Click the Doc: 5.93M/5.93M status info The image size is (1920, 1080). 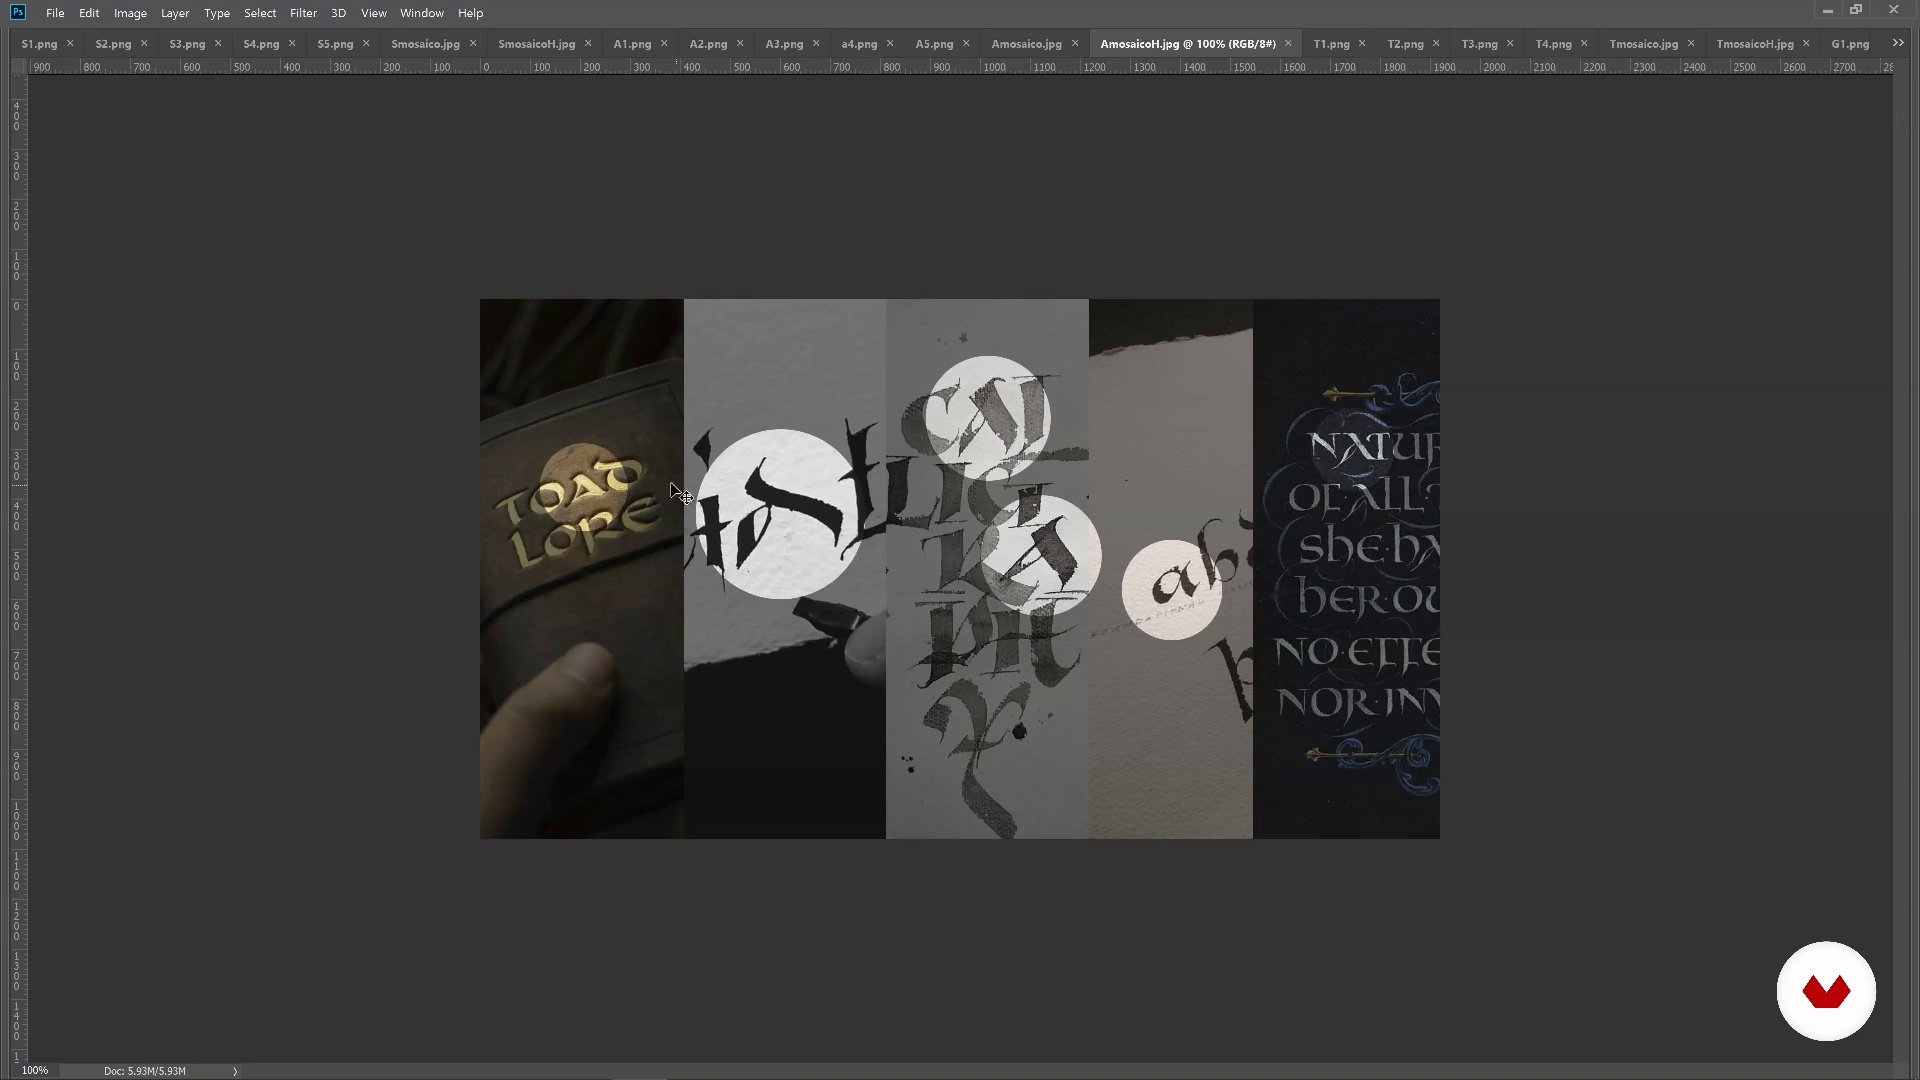pyautogui.click(x=145, y=1071)
